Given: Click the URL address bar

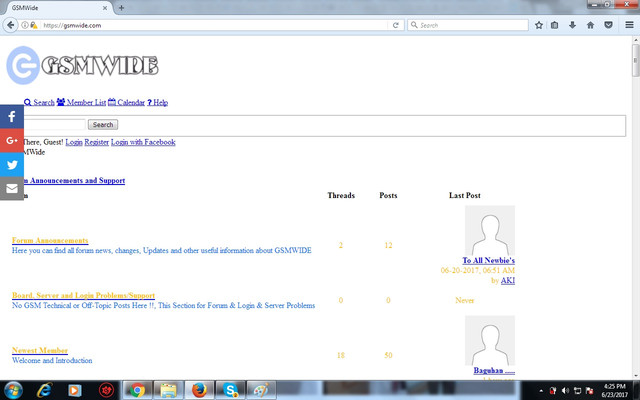Looking at the screenshot, I should (x=214, y=25).
